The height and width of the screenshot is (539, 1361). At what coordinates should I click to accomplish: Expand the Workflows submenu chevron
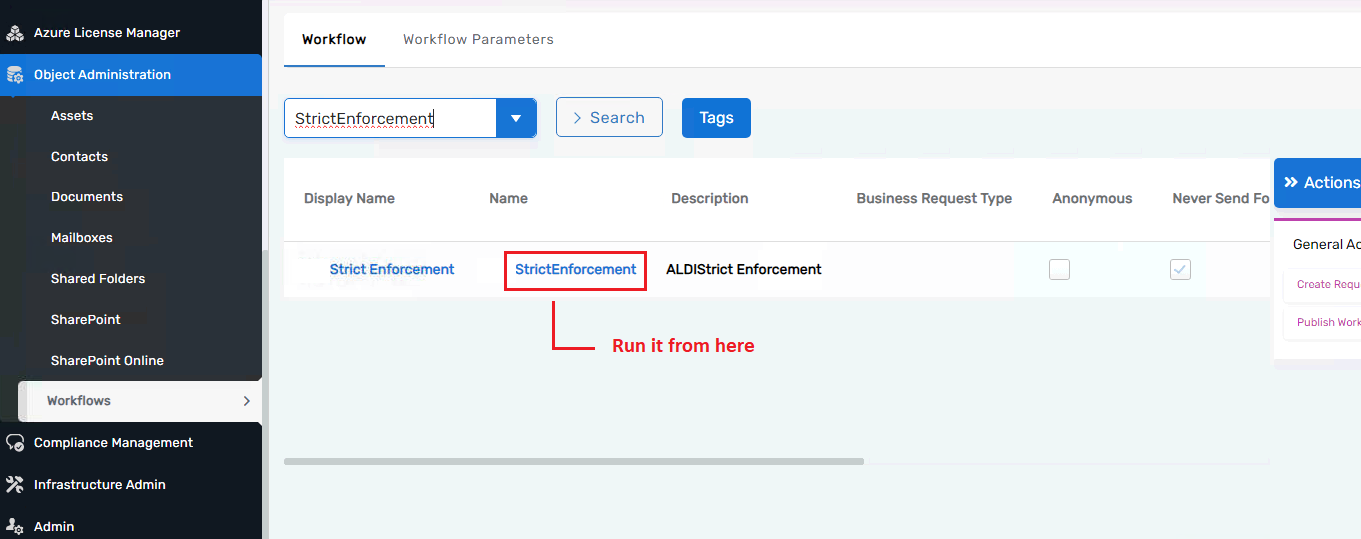pos(246,401)
